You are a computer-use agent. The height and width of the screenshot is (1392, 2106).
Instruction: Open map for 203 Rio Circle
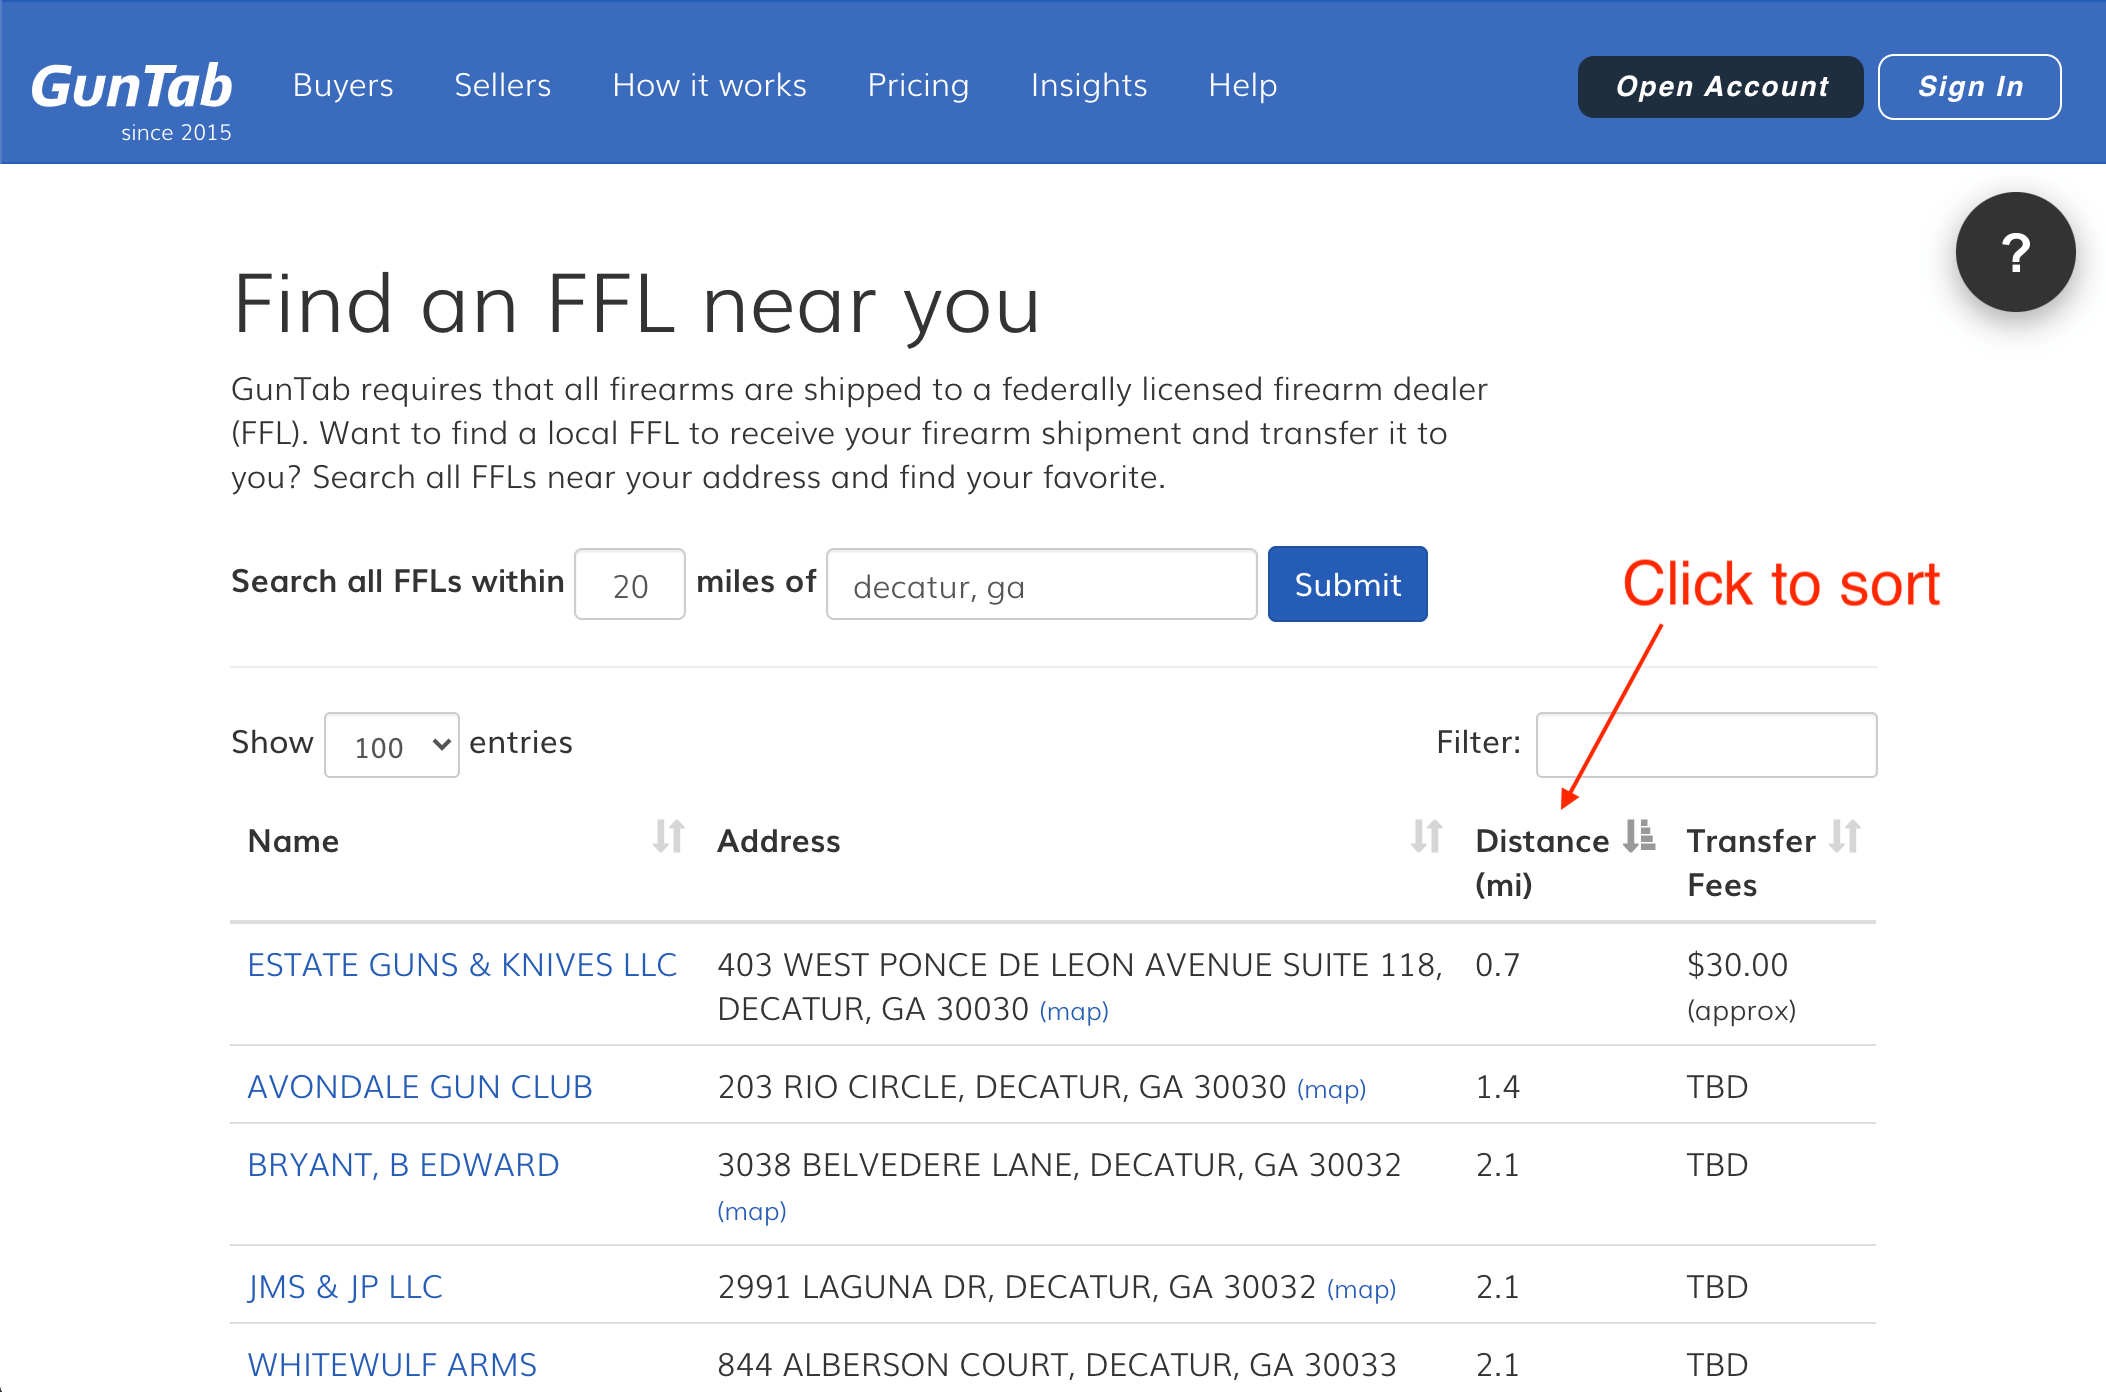[1332, 1089]
